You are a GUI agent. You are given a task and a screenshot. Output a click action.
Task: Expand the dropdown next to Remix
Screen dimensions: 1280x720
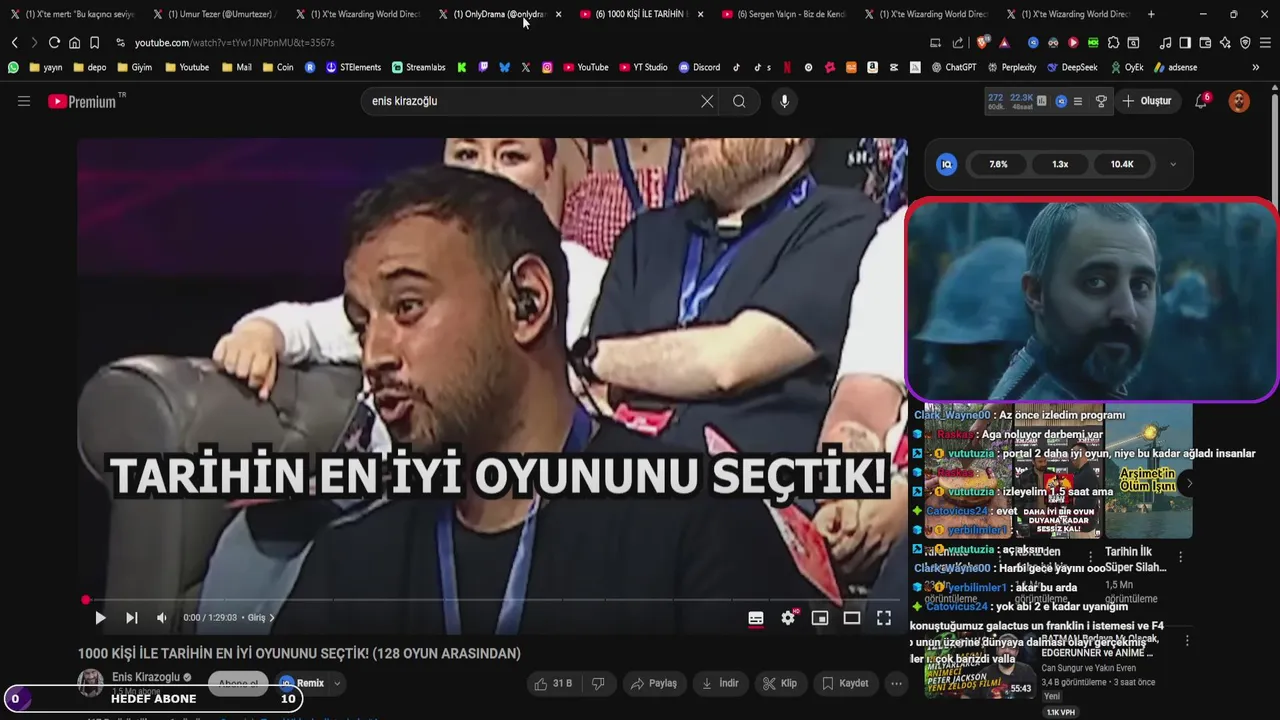pyautogui.click(x=337, y=683)
